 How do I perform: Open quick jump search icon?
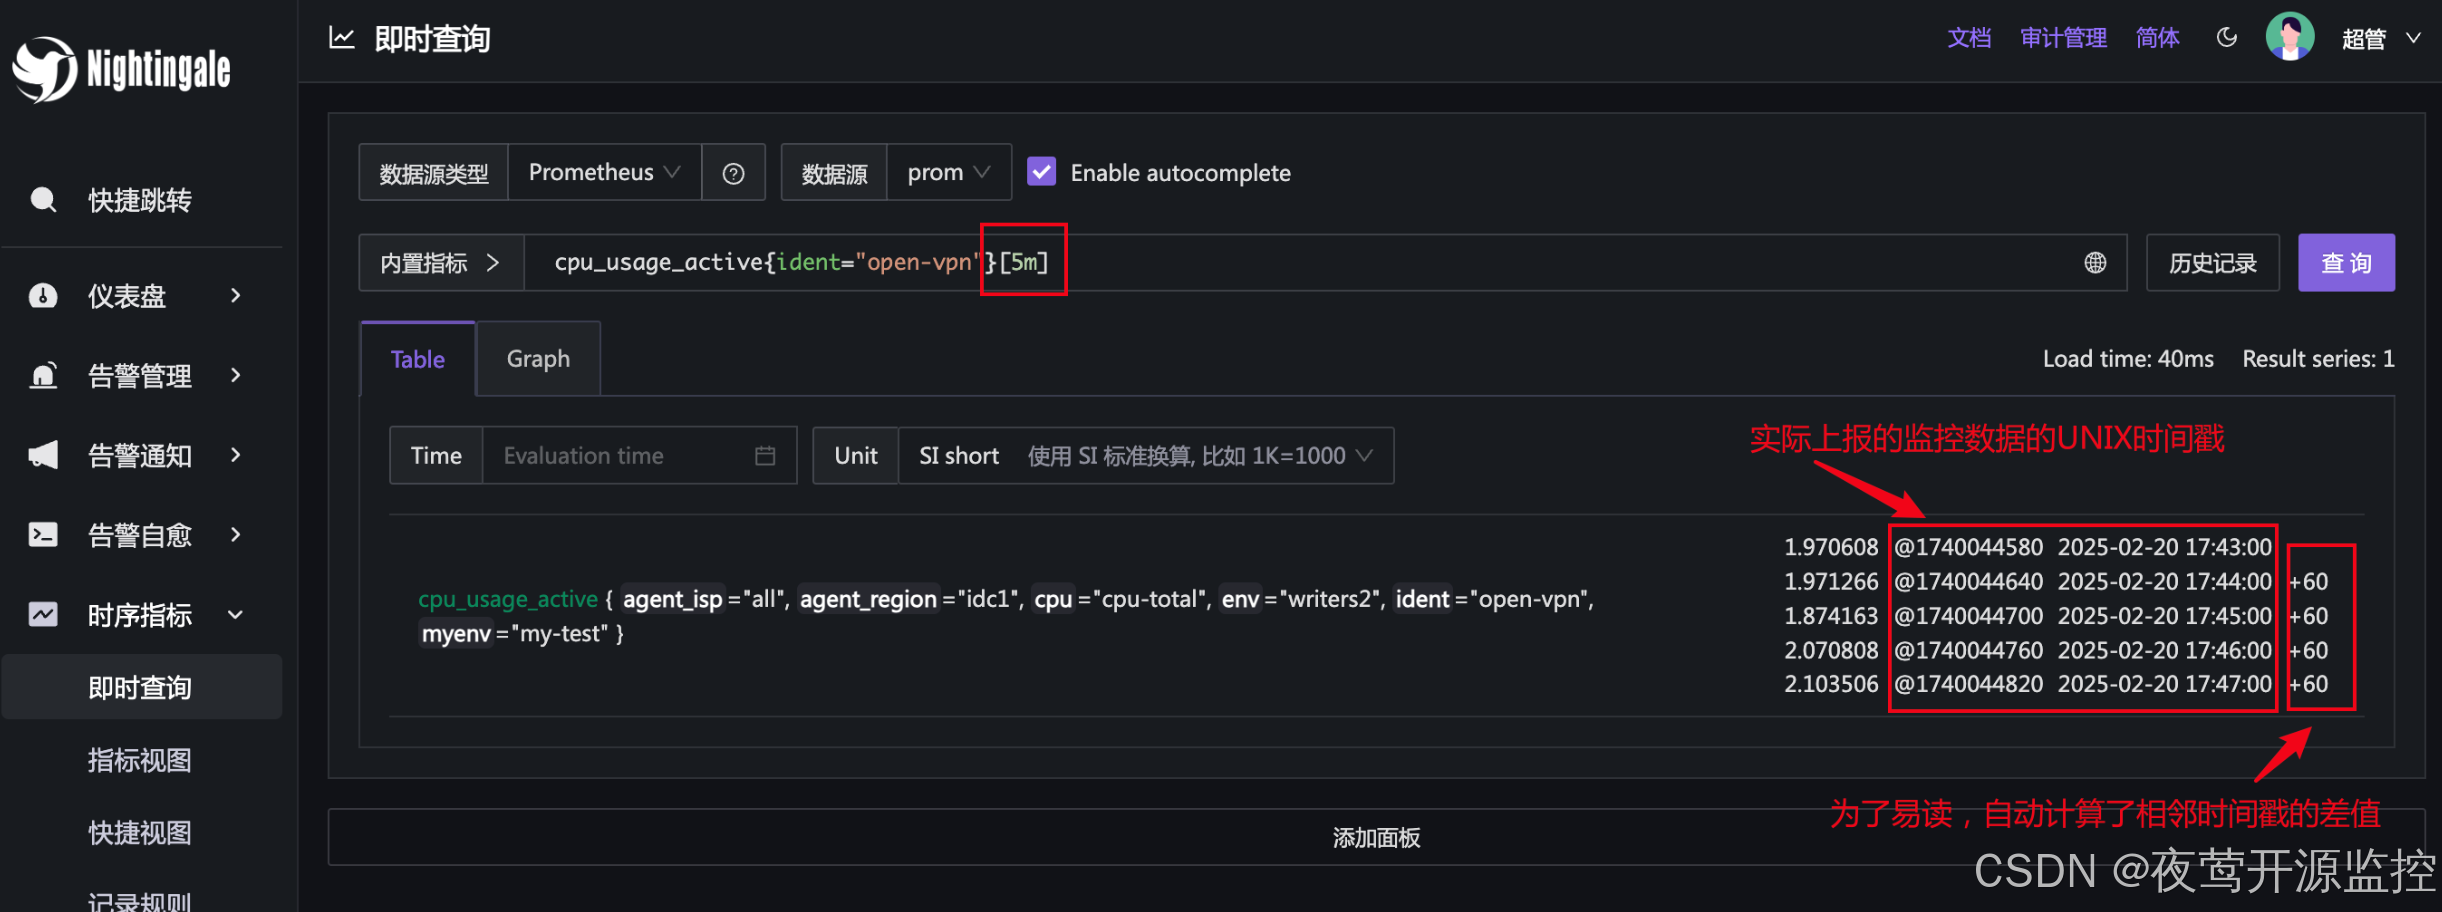(43, 199)
